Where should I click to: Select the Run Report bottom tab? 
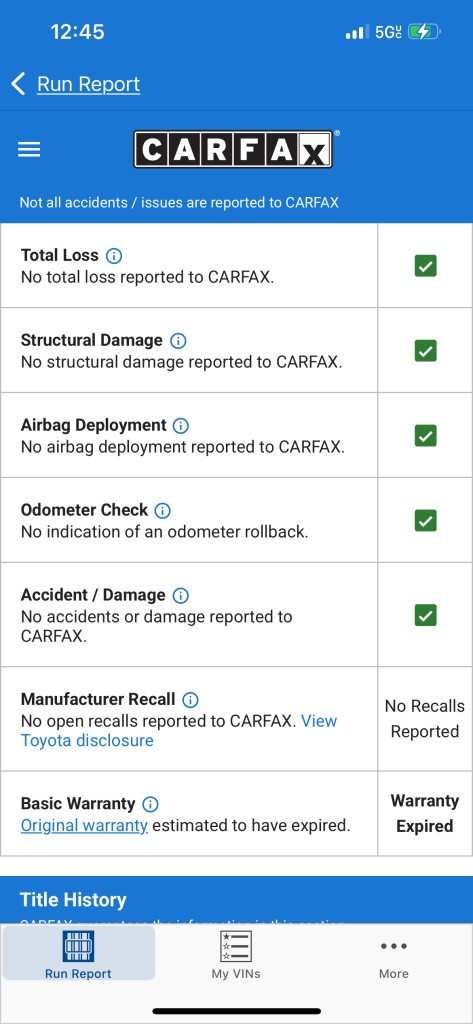pos(78,953)
